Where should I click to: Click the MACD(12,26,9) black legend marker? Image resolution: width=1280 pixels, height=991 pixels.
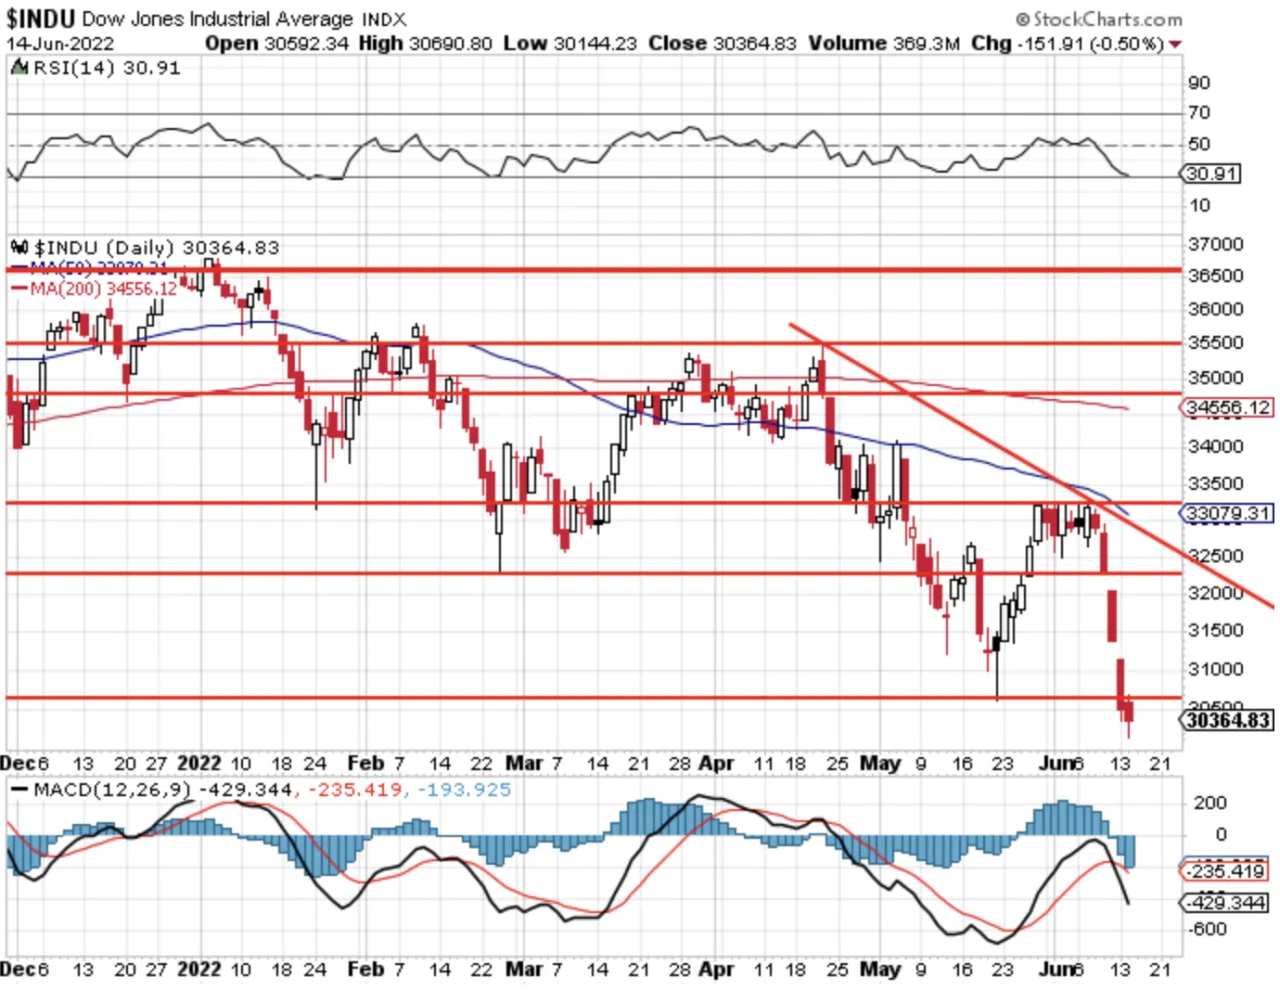tap(19, 789)
